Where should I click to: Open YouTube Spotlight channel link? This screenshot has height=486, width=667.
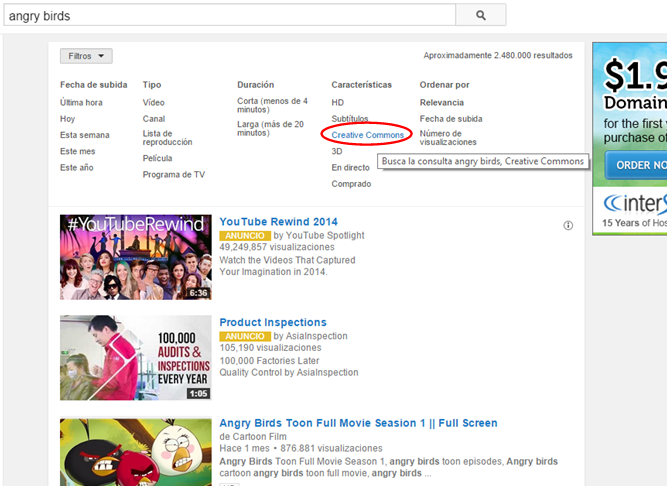pyautogui.click(x=325, y=235)
